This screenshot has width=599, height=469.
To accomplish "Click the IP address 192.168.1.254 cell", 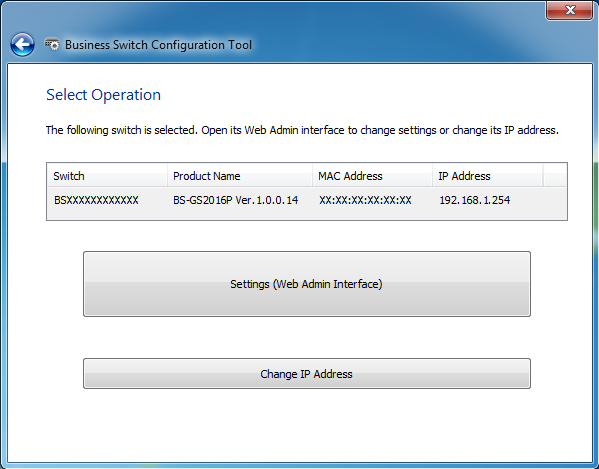I will coord(474,200).
